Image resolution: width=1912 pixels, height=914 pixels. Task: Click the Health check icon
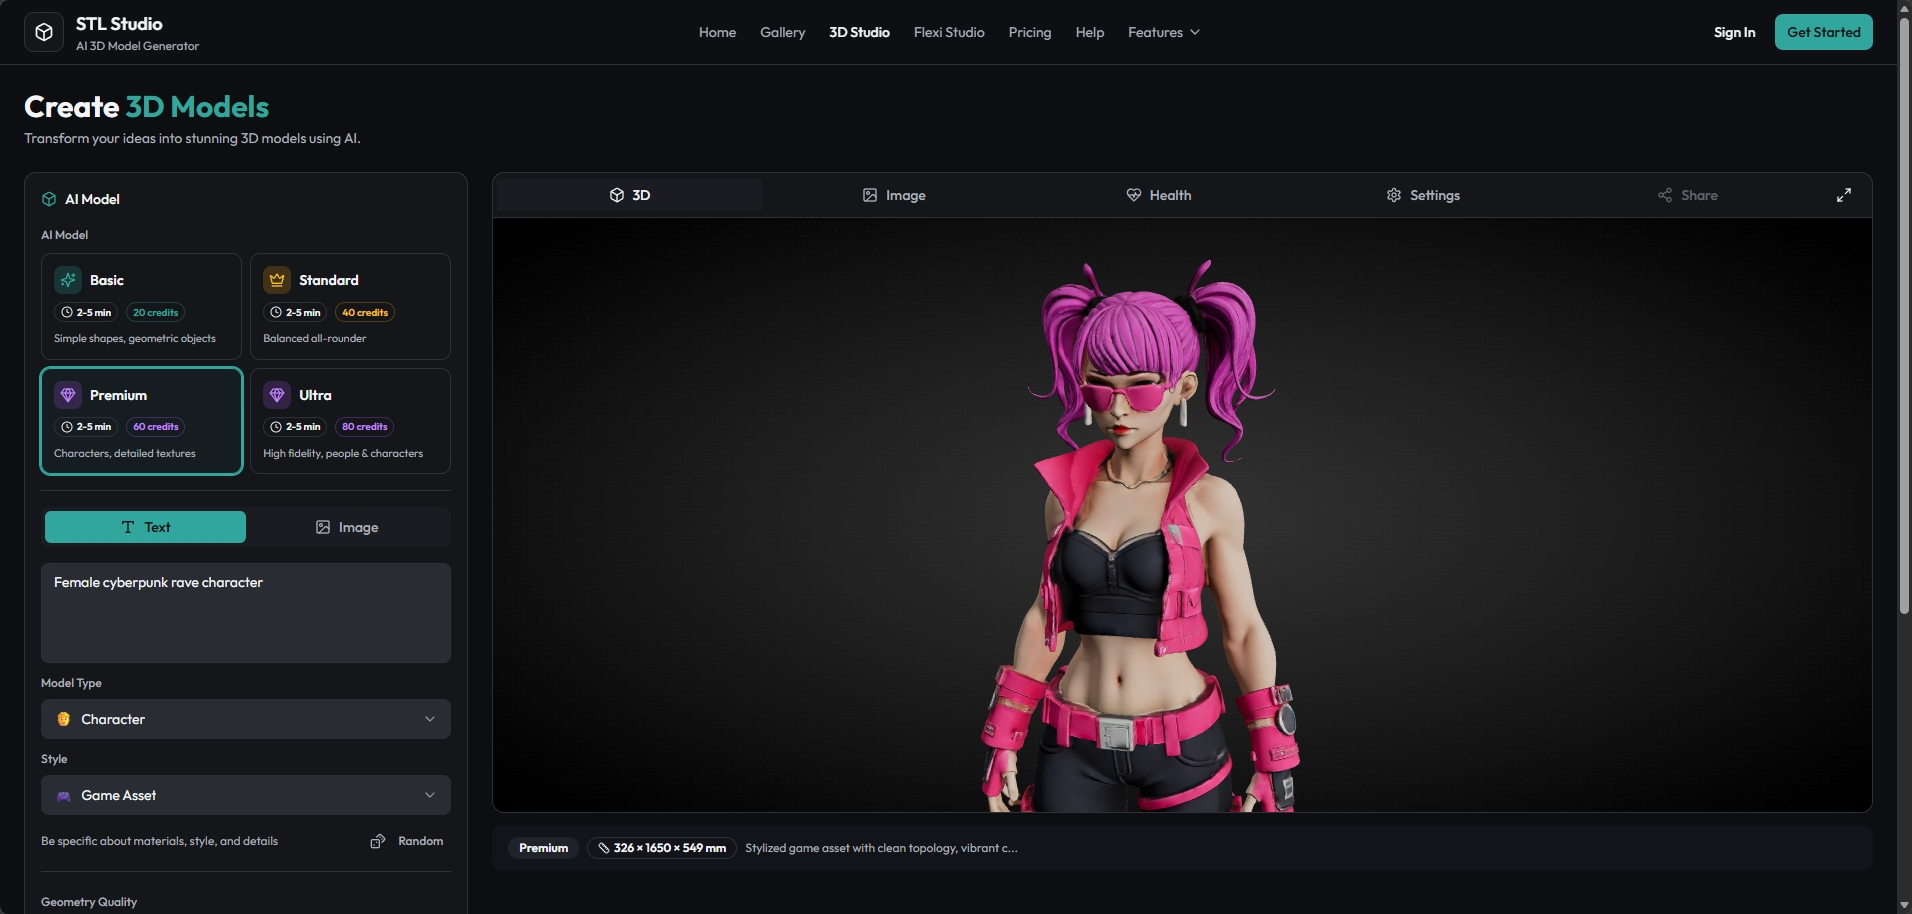pos(1133,195)
